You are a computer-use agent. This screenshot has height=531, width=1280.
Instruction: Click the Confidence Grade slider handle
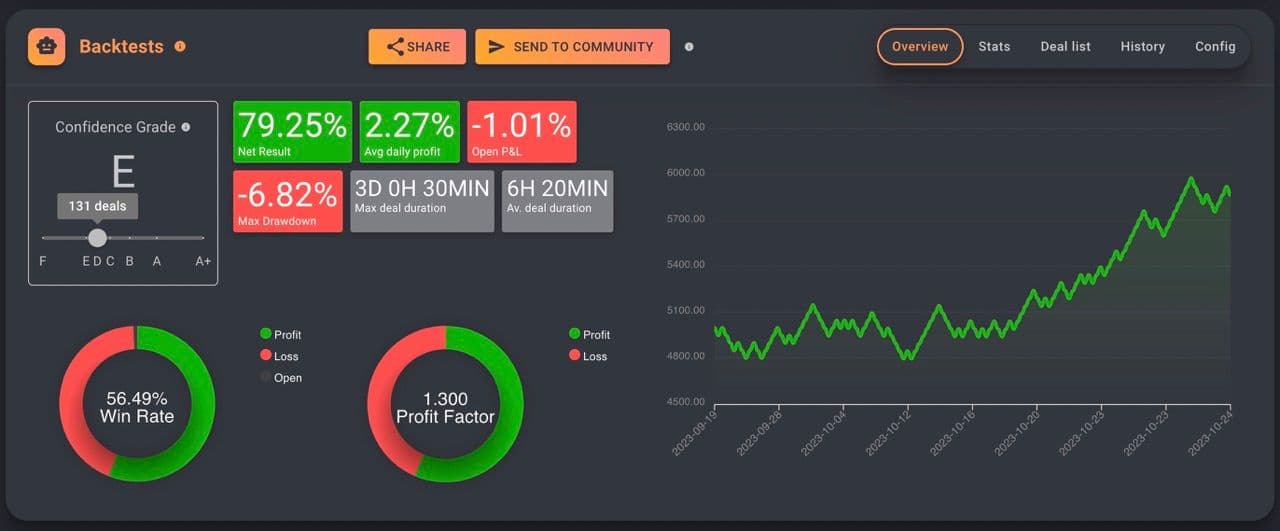point(97,238)
